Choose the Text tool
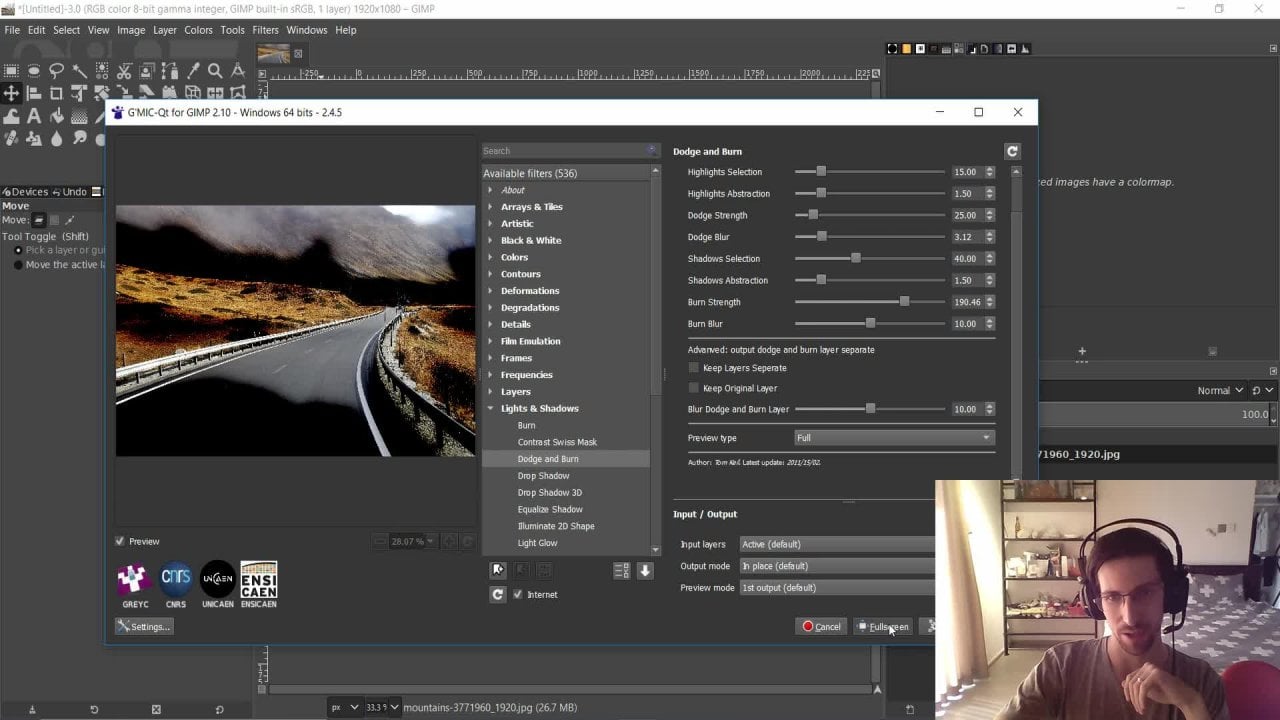The width and height of the screenshot is (1280, 720). click(34, 115)
